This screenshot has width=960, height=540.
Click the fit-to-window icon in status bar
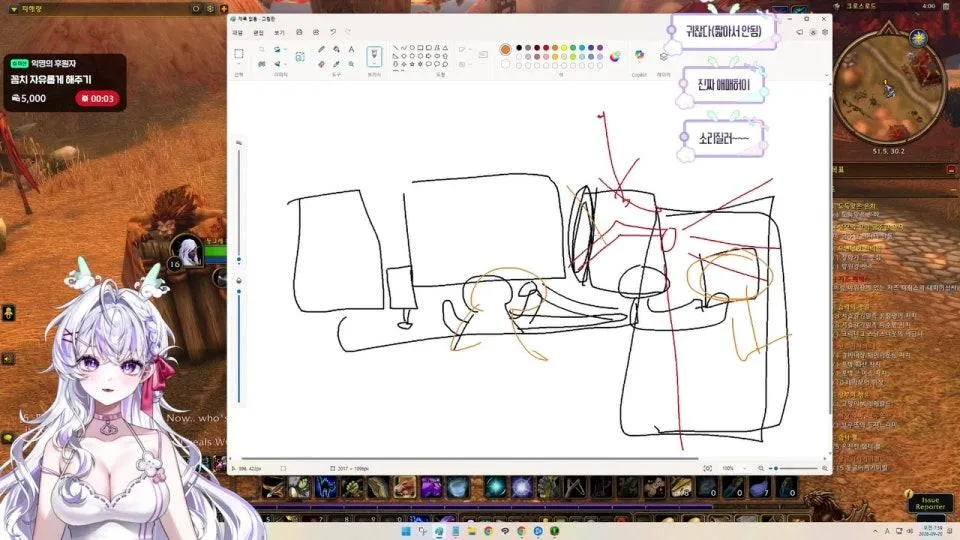707,468
